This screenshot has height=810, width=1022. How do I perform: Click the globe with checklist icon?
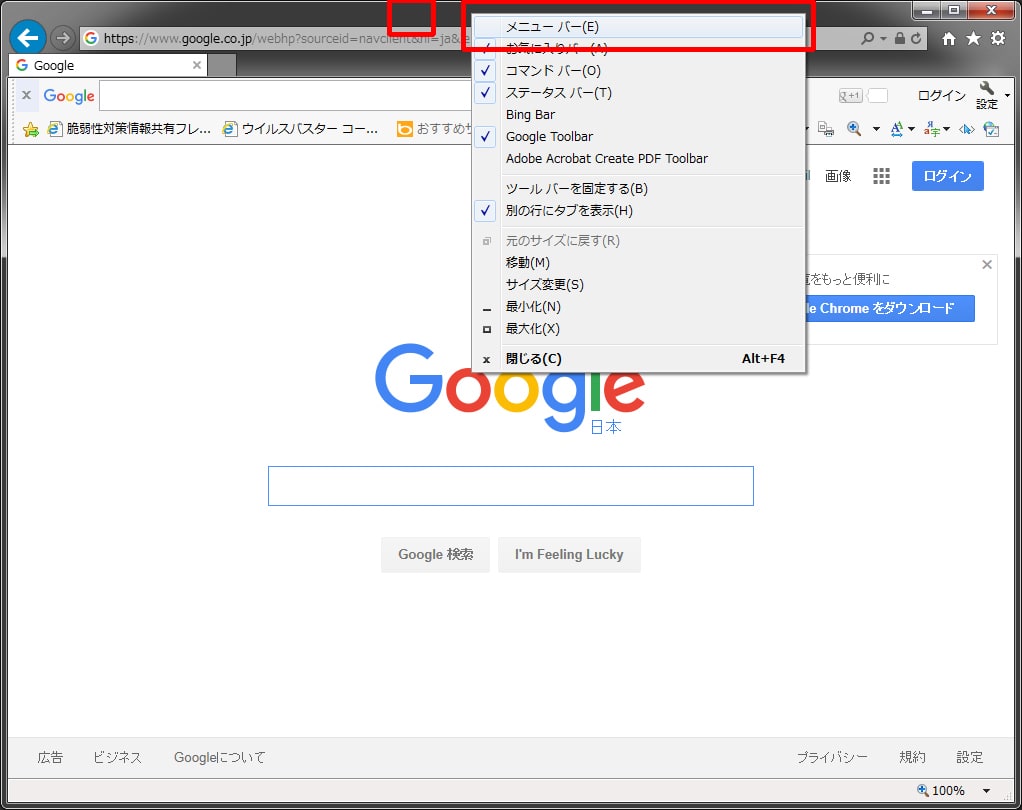click(x=991, y=129)
